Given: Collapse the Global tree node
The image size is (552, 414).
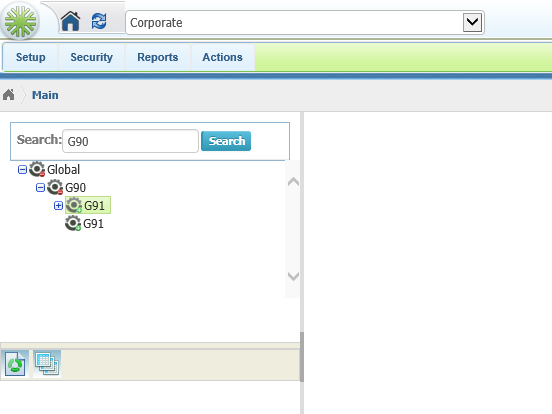Looking at the screenshot, I should pos(22,170).
